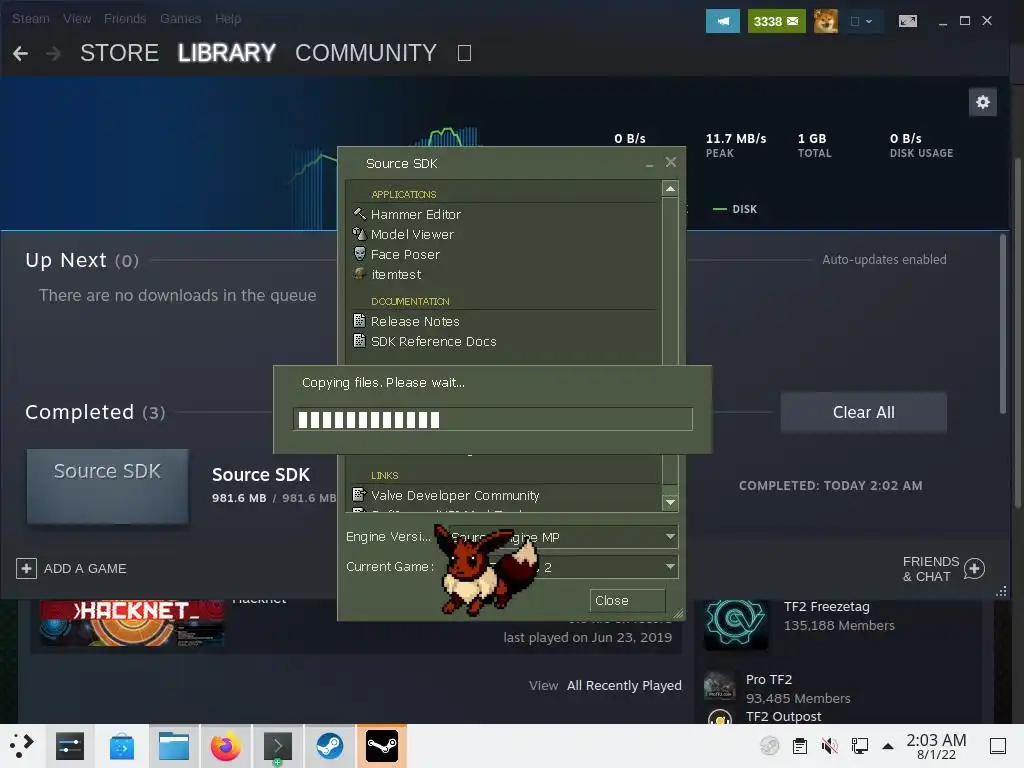The height and width of the screenshot is (768, 1024).
Task: Click the TF2 Freezetag group avatar
Action: point(735,623)
